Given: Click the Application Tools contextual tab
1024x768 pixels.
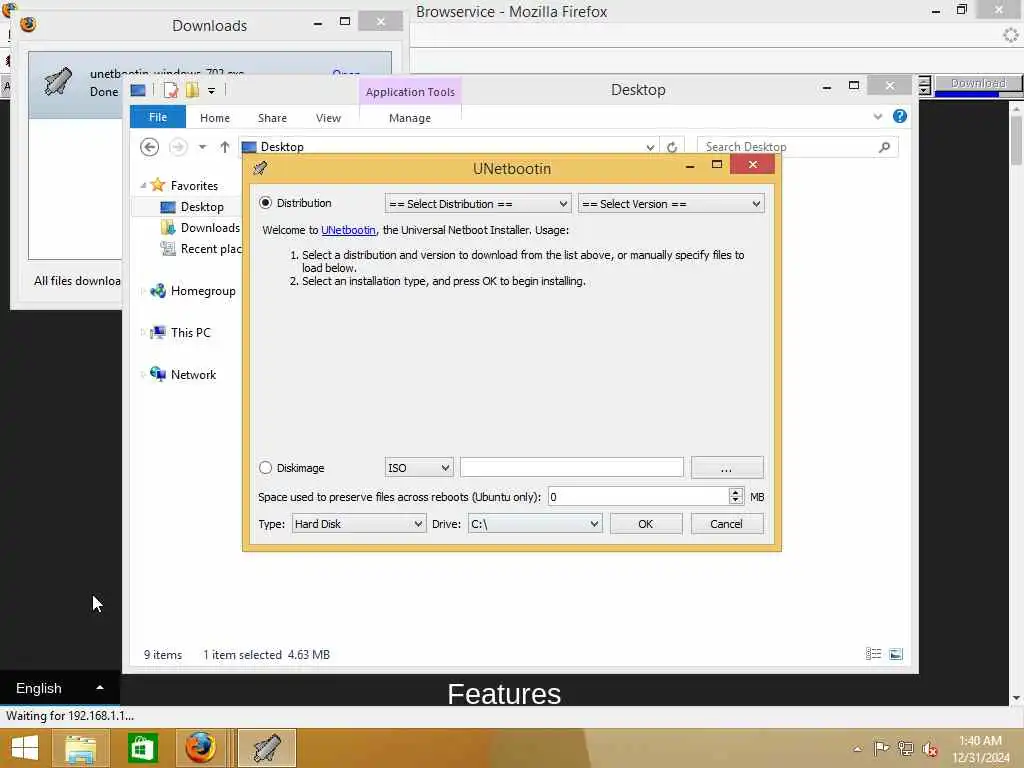Looking at the screenshot, I should [410, 92].
